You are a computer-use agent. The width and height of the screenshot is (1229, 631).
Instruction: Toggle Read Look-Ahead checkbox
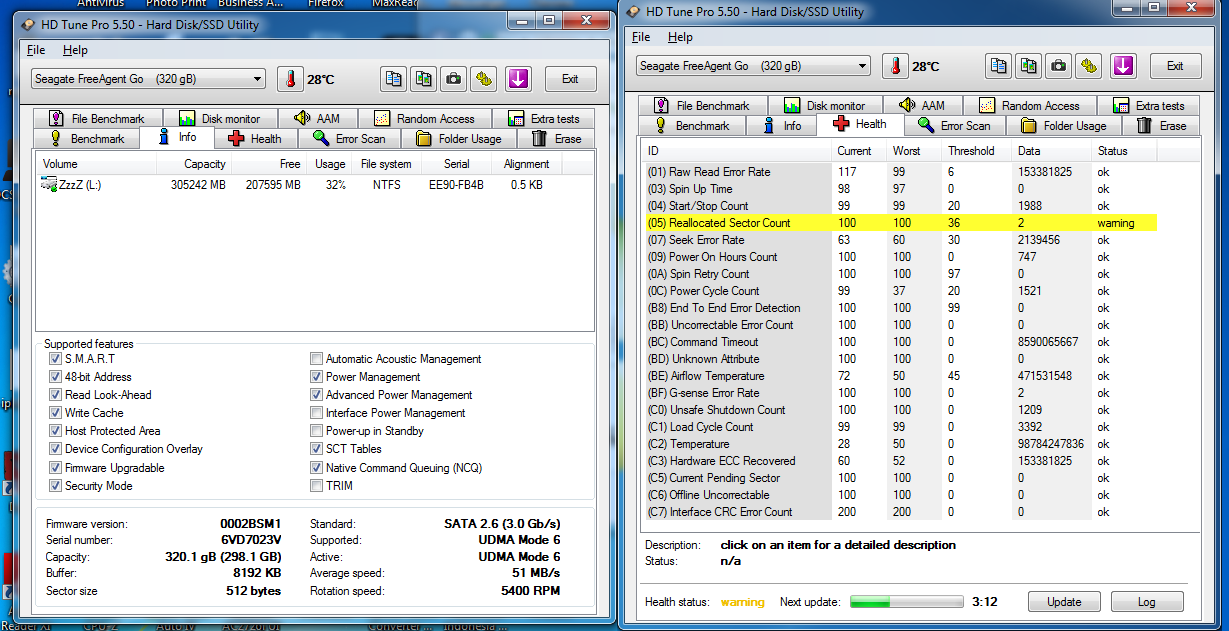[x=56, y=395]
